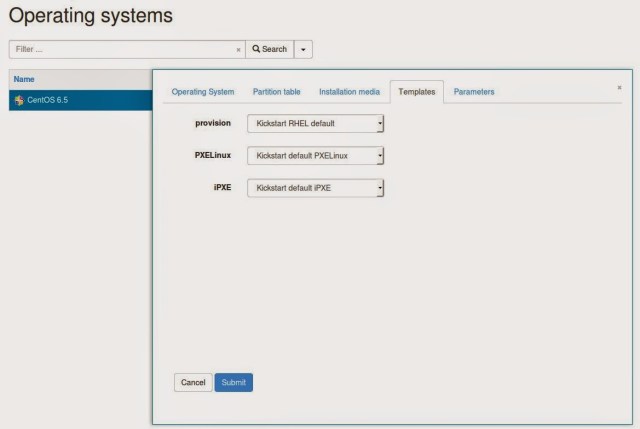This screenshot has height=429, width=640.
Task: Click the Operating systems page heading
Action: pyautogui.click(x=90, y=16)
